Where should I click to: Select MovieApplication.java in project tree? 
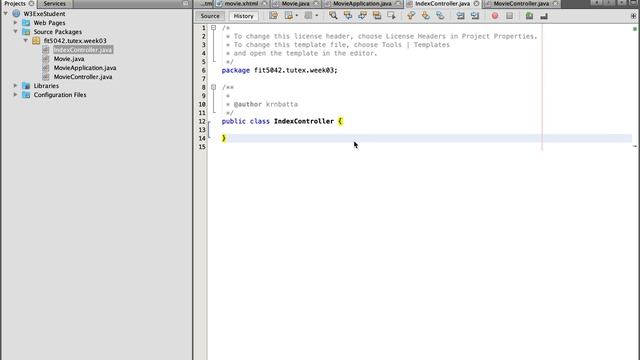(x=85, y=68)
